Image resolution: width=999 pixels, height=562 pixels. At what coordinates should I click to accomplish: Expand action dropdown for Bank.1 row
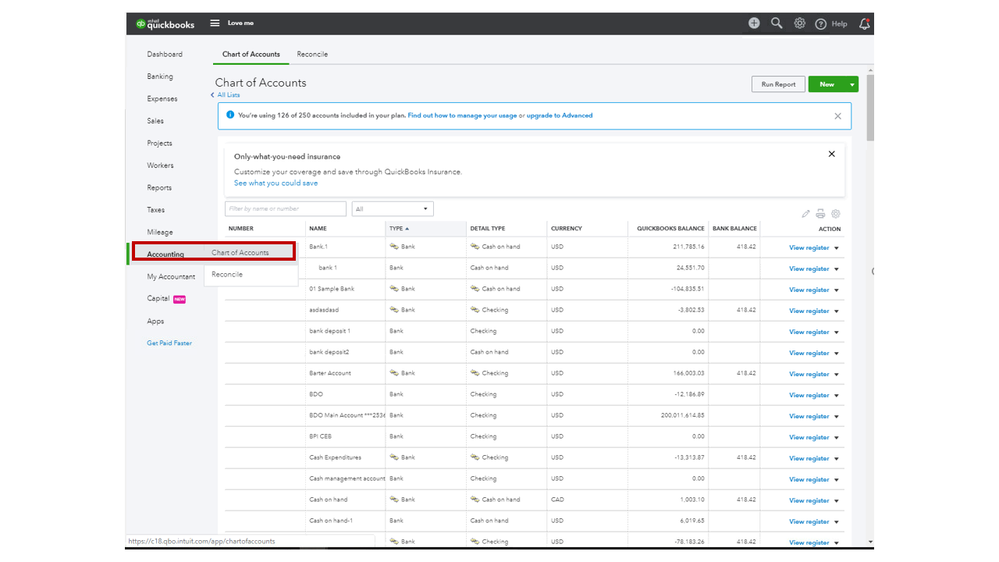(x=837, y=248)
